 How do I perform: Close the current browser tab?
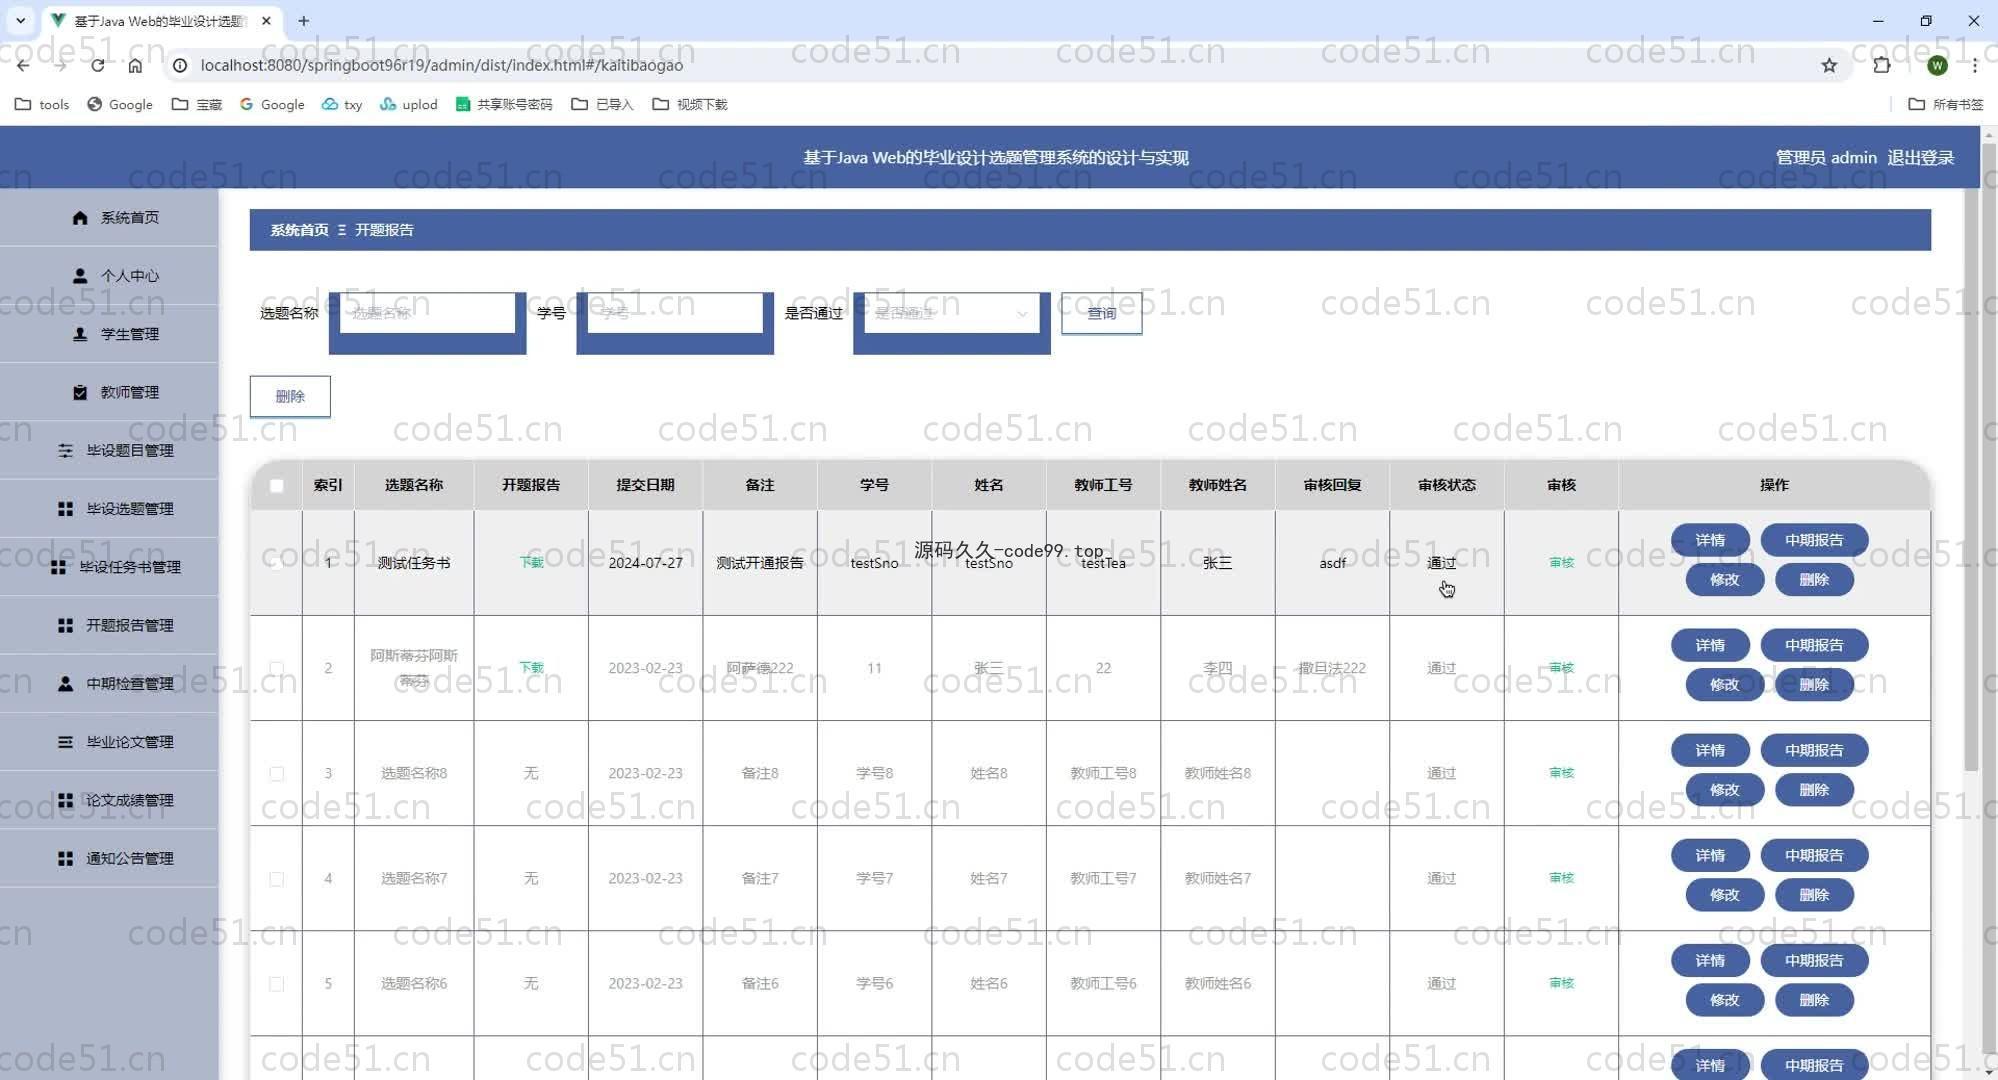pos(266,20)
